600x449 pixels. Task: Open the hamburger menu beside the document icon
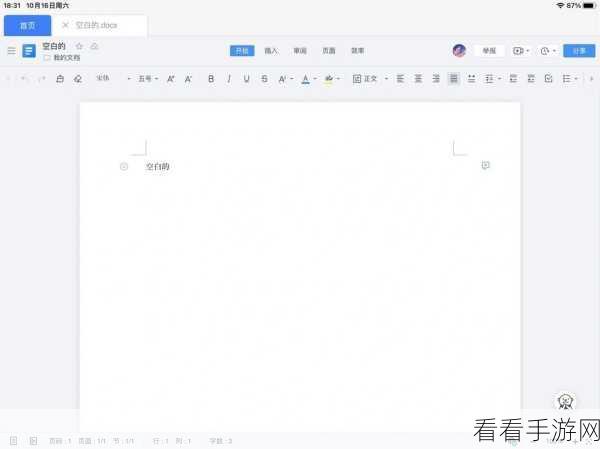(12, 51)
